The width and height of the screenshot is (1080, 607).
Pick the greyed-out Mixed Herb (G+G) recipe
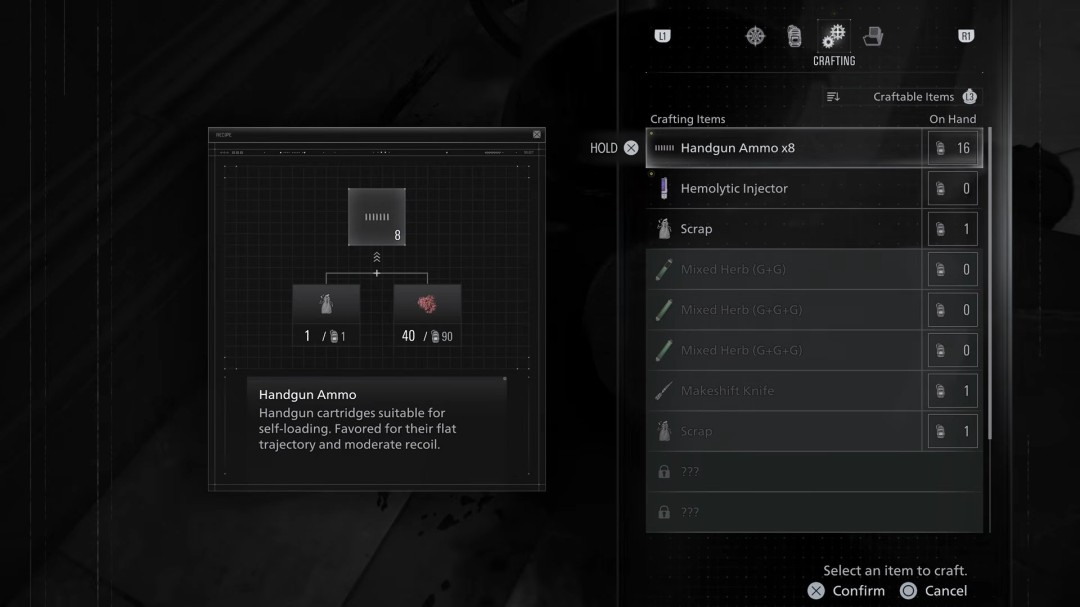coord(785,270)
